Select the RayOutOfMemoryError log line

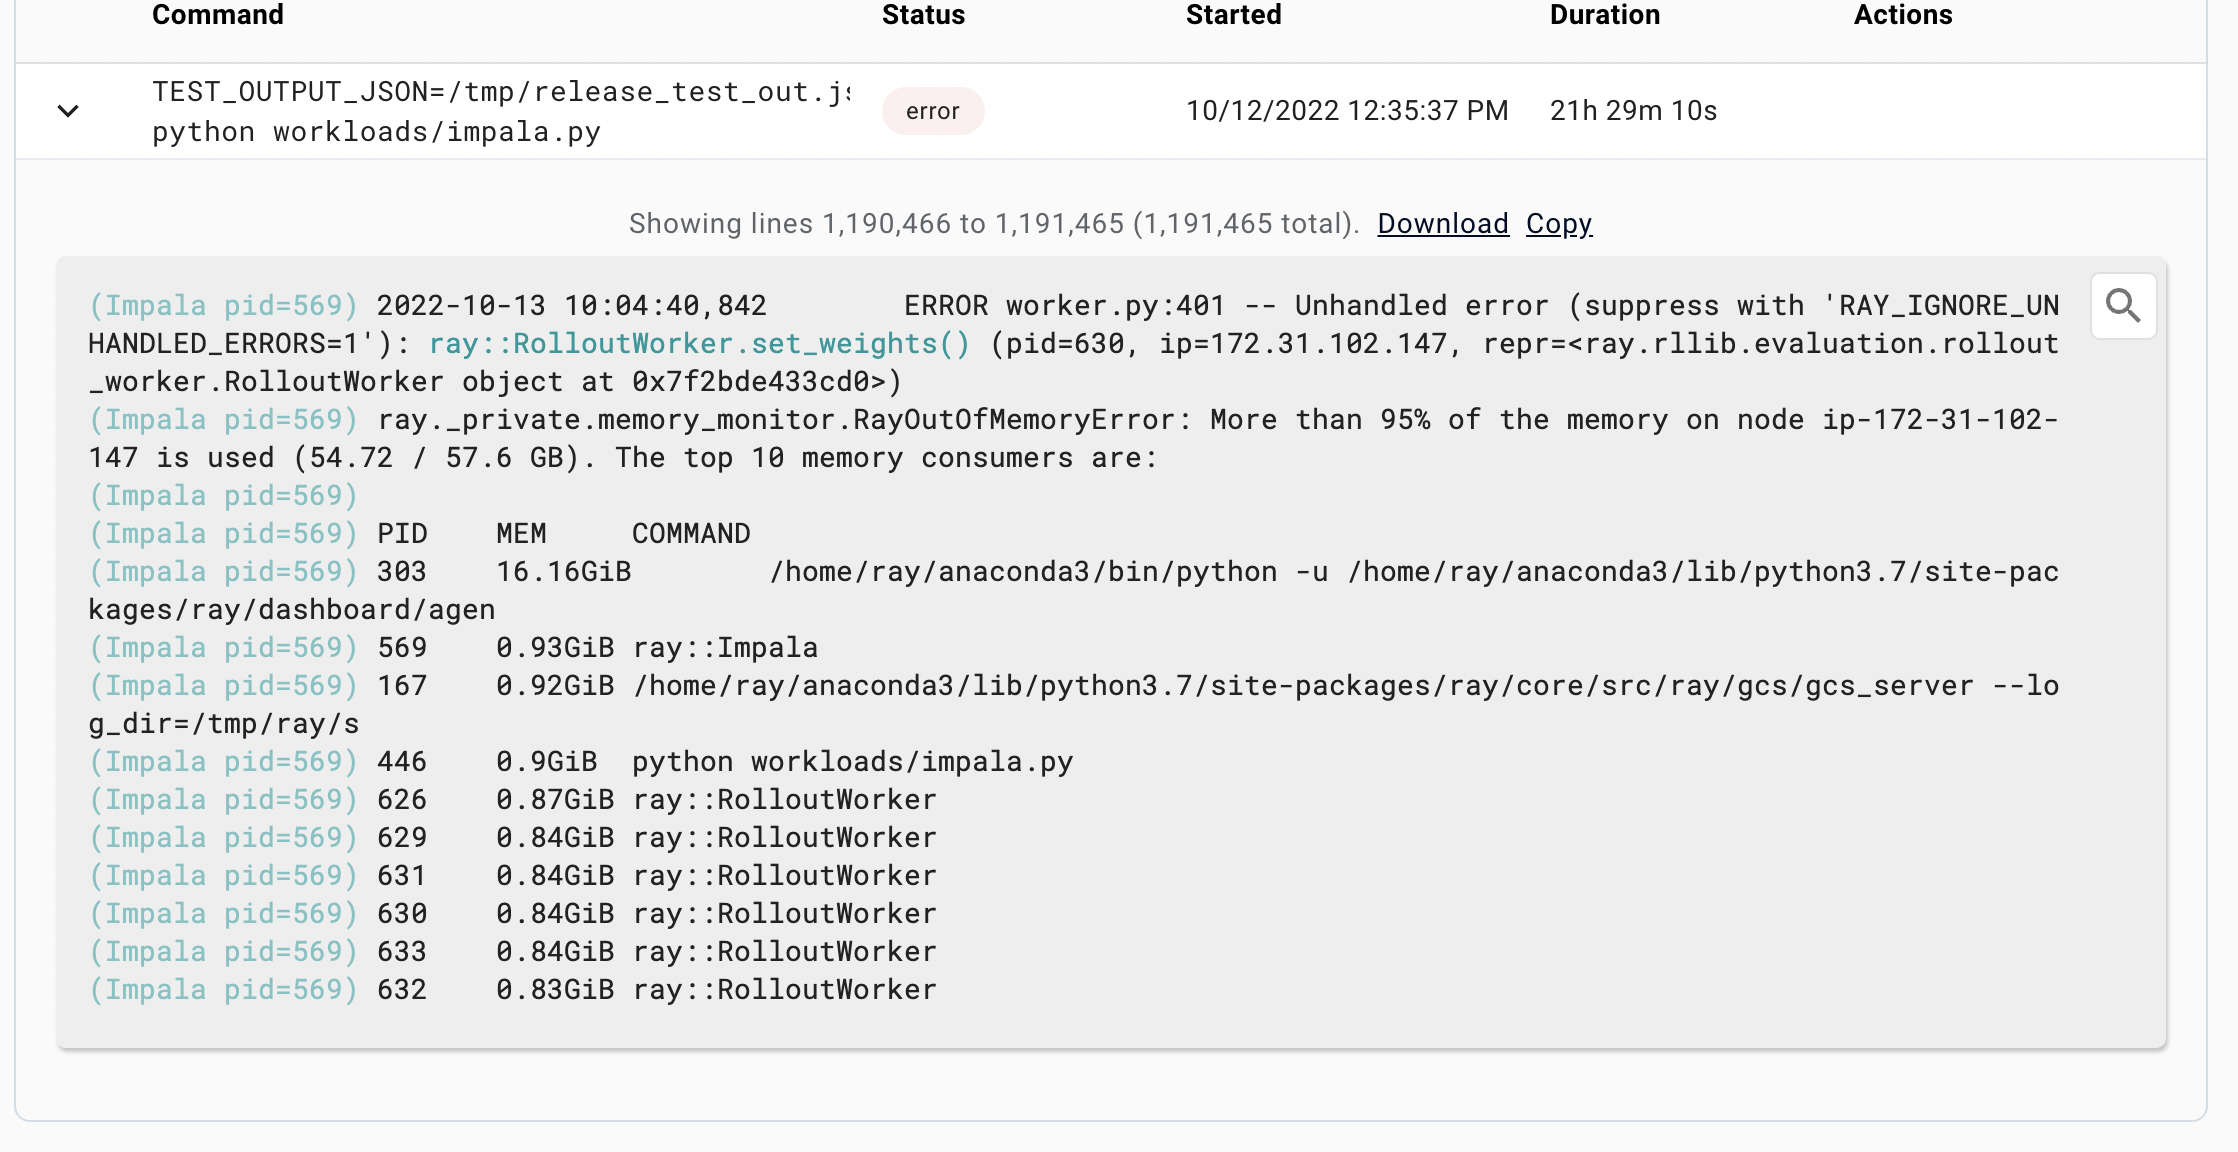click(x=780, y=419)
